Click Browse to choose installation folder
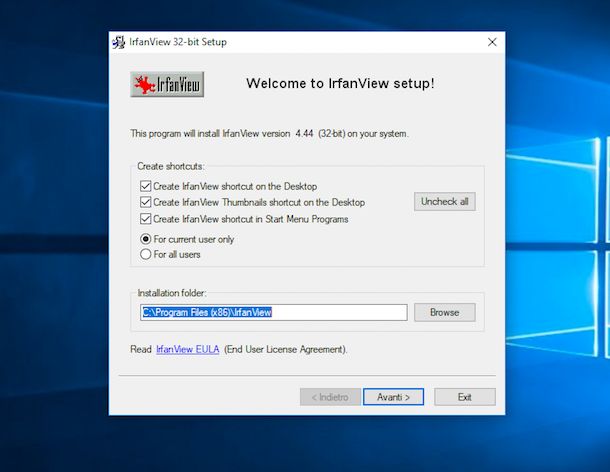Screen dimensions: 610x472 tap(444, 312)
